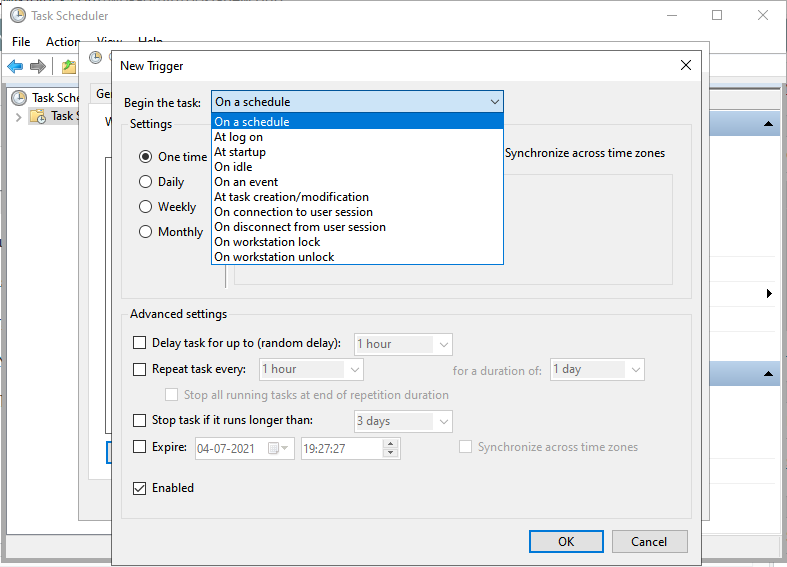
Task: Select On workstation lock from the list
Action: pos(267,242)
